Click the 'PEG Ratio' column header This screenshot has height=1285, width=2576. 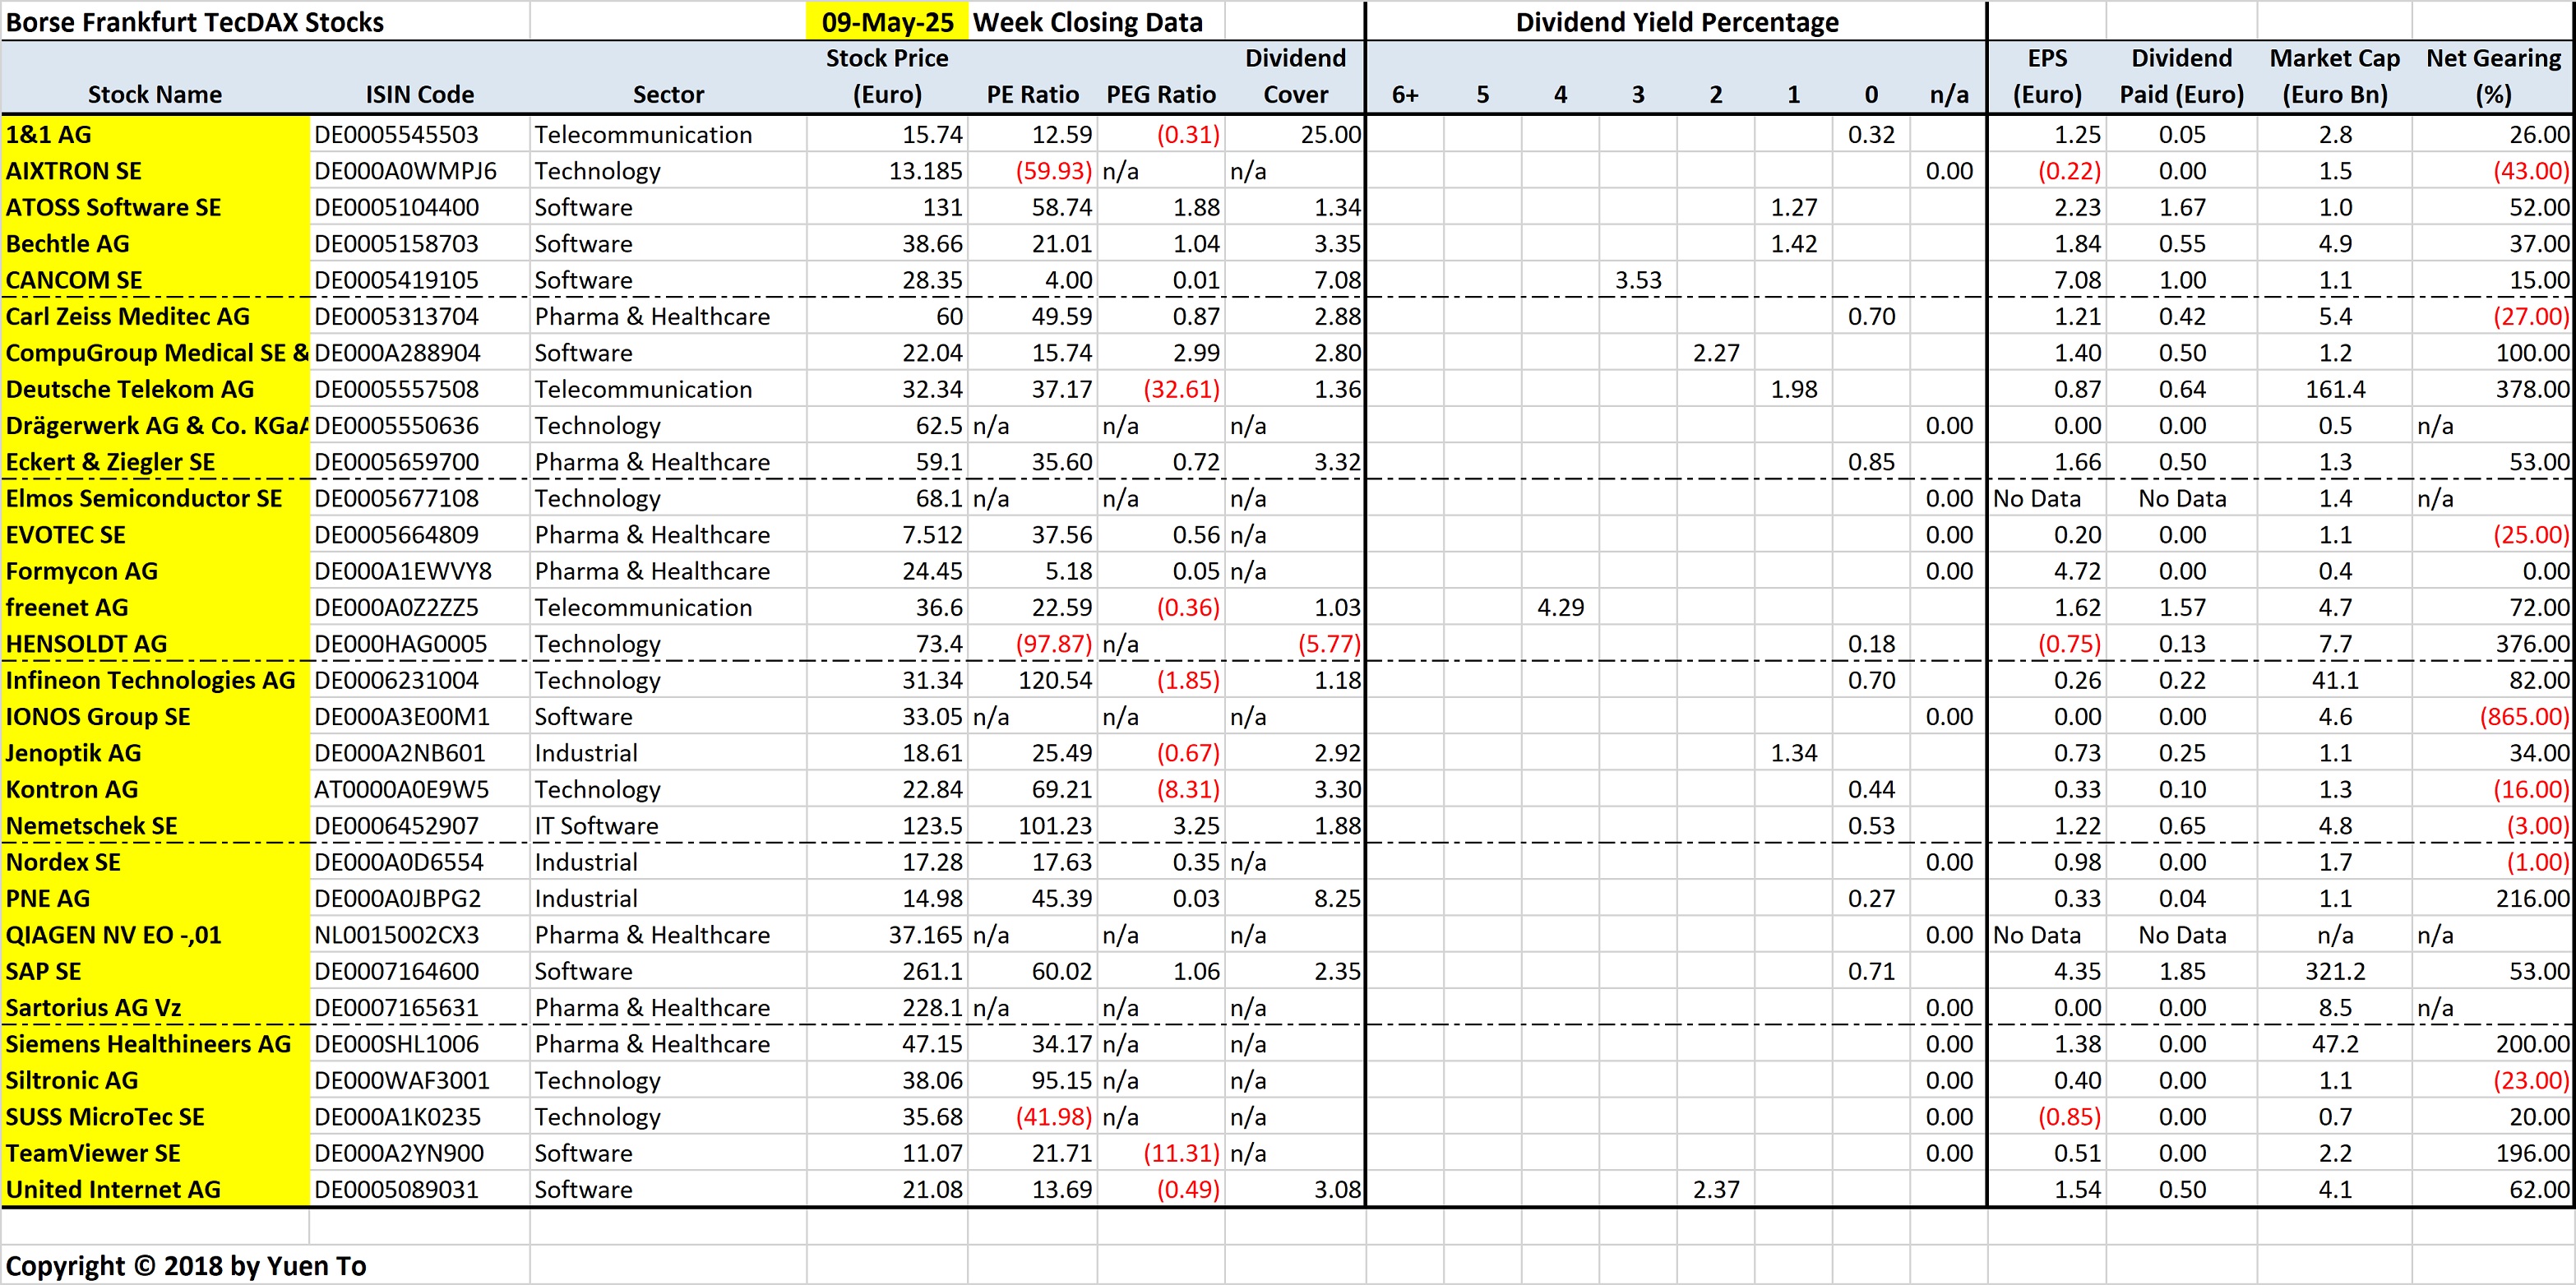pos(1161,94)
